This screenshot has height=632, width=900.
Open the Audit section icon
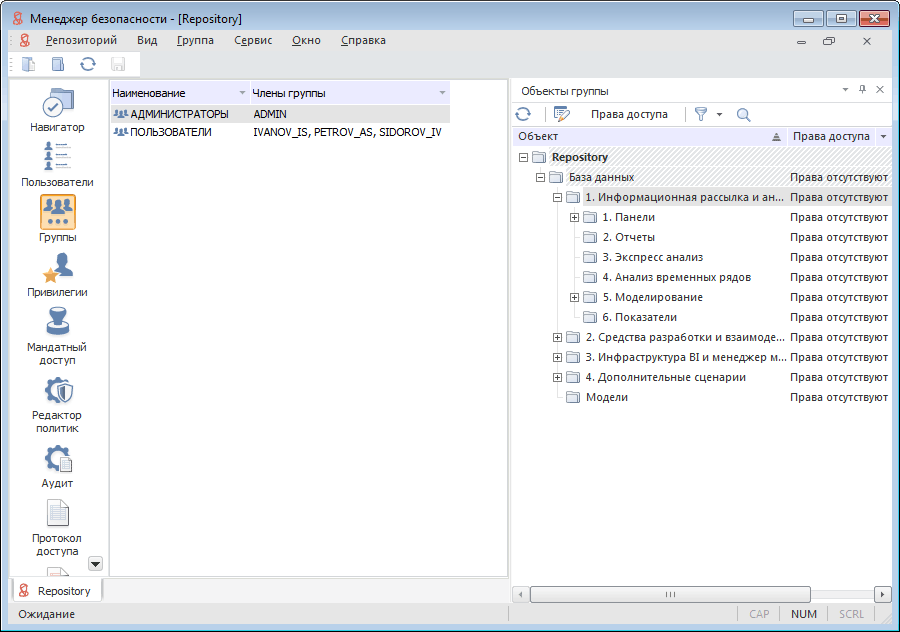point(57,459)
